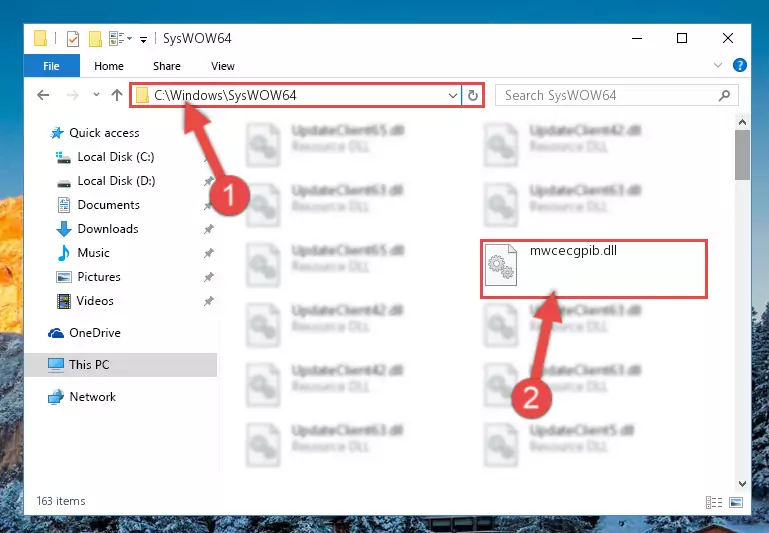The width and height of the screenshot is (769, 533).
Task: Open Music in the sidebar
Action: (x=93, y=253)
